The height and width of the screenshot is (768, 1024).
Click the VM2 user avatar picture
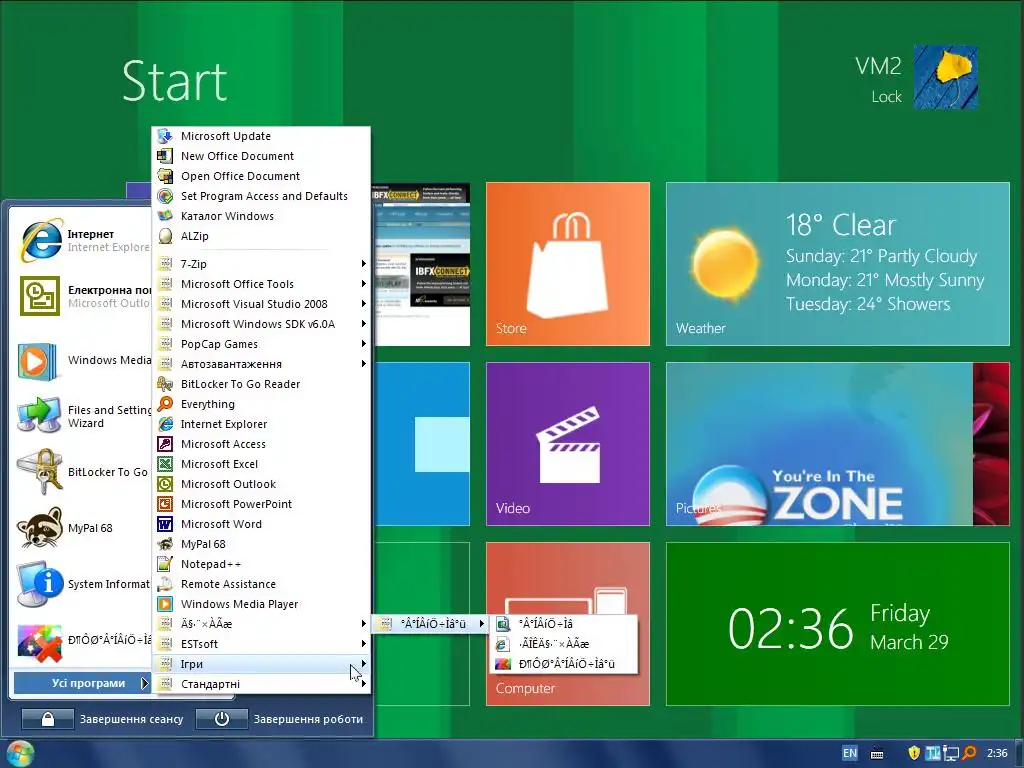coord(945,77)
